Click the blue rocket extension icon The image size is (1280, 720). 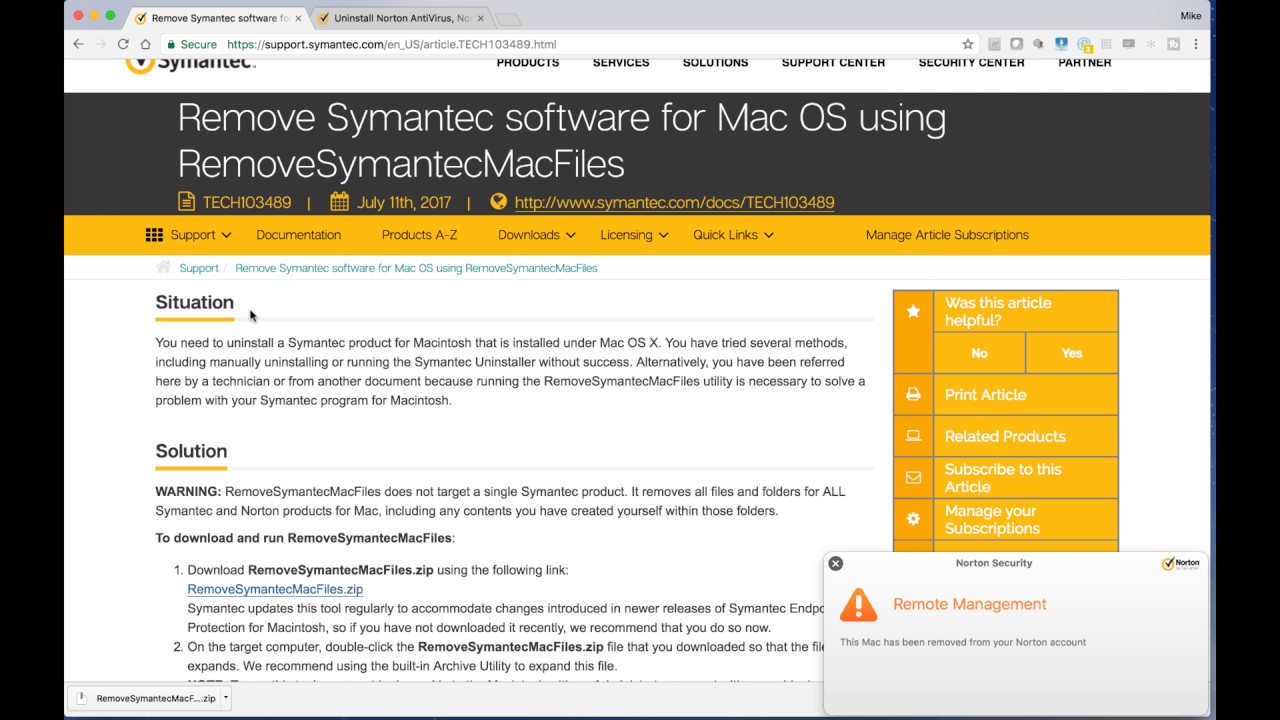tap(1061, 44)
